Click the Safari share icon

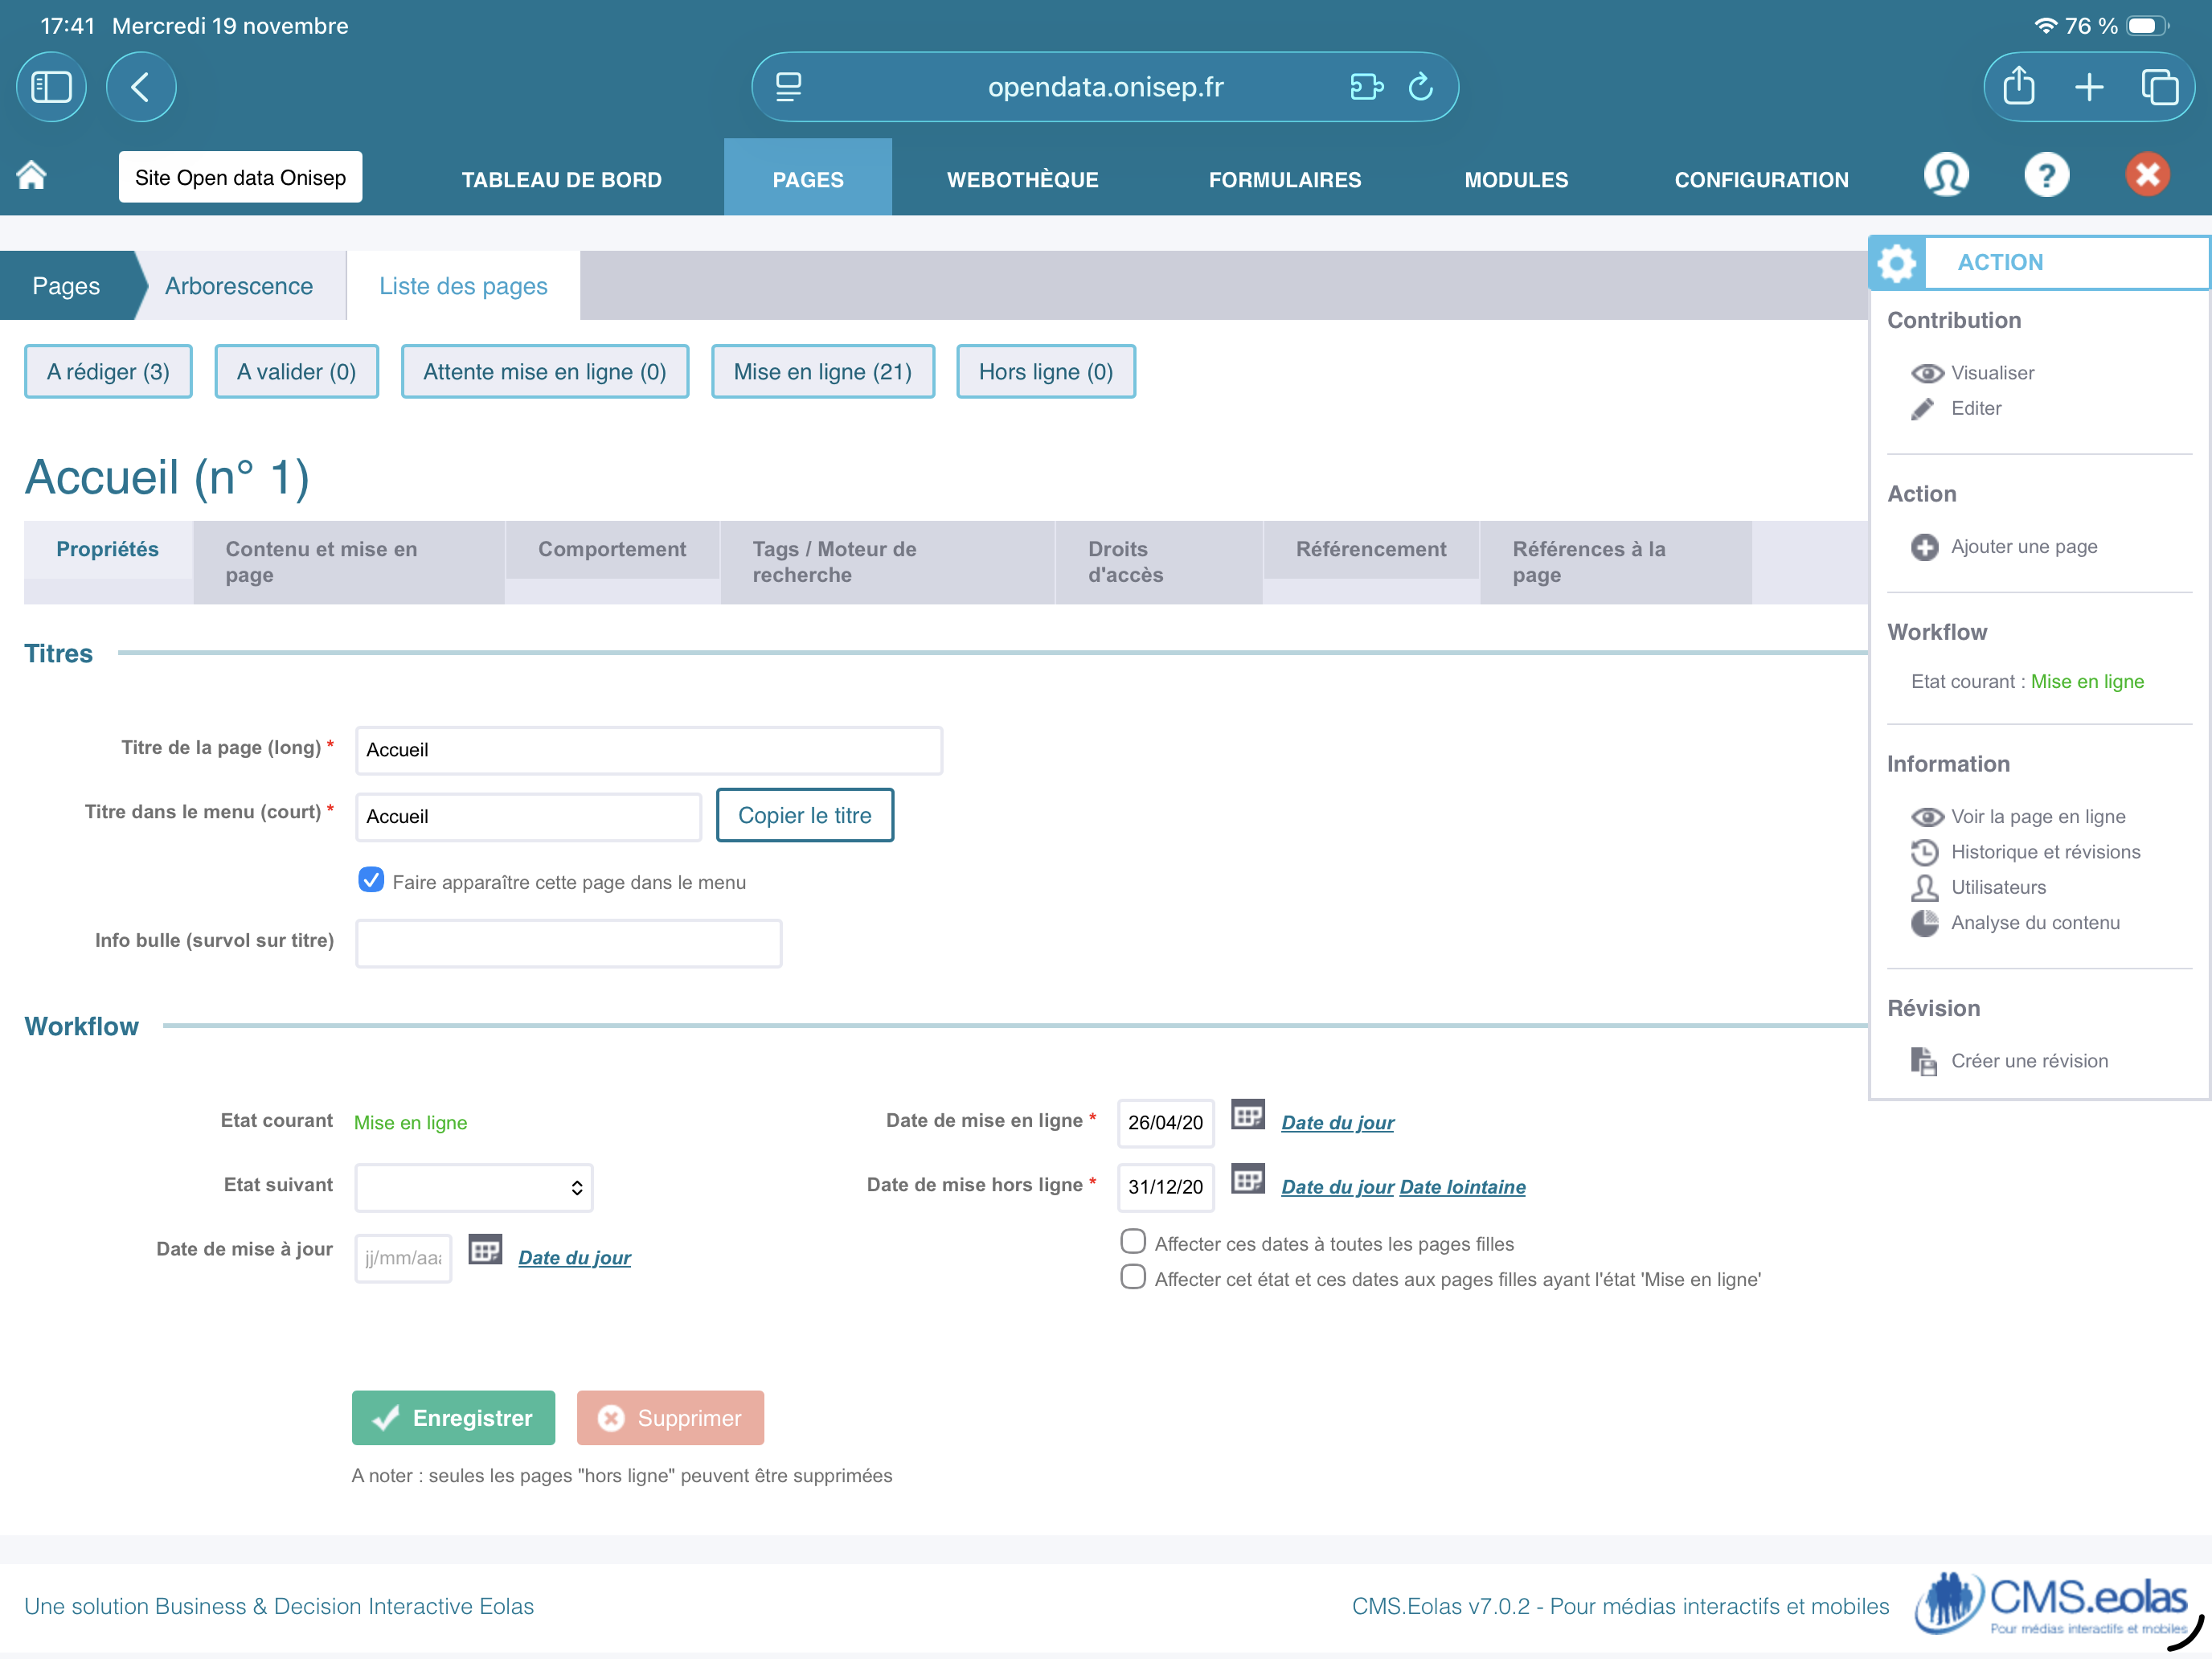click(x=2018, y=87)
